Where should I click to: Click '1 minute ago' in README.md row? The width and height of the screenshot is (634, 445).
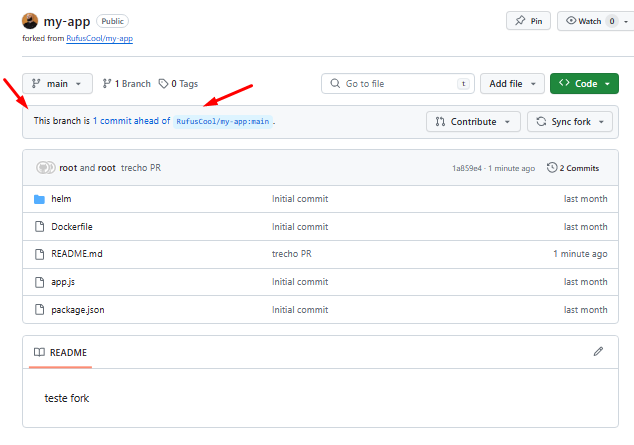(580, 254)
